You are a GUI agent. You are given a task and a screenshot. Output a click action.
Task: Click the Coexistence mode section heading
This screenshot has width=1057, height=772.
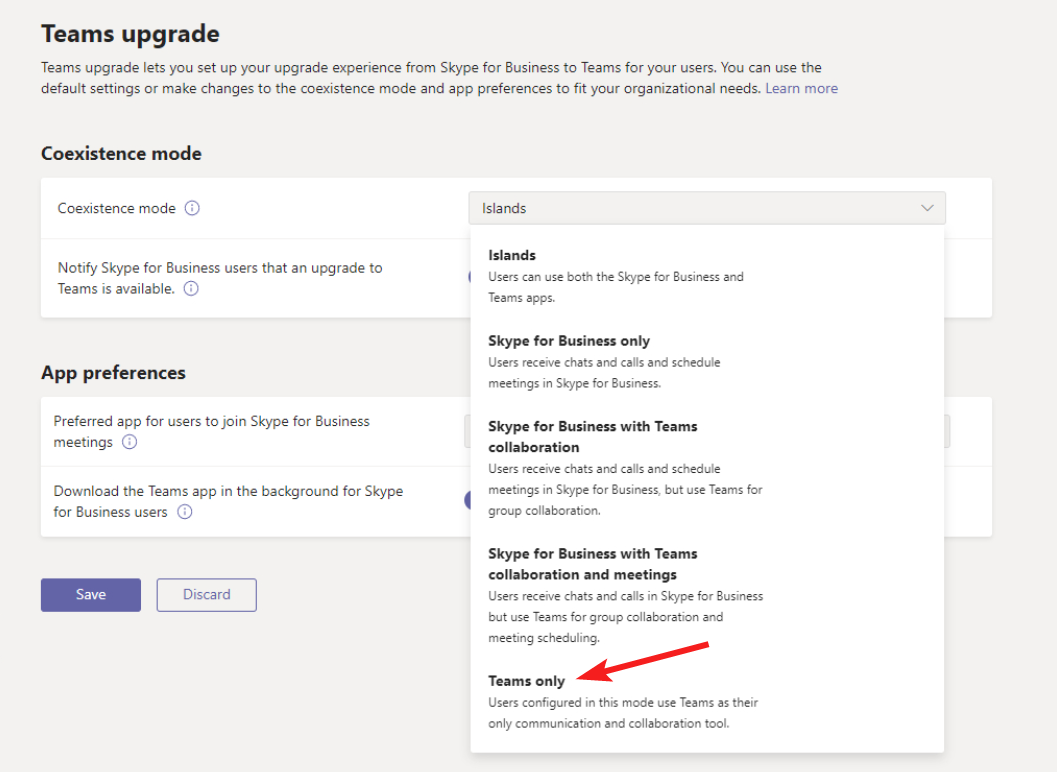coord(121,154)
